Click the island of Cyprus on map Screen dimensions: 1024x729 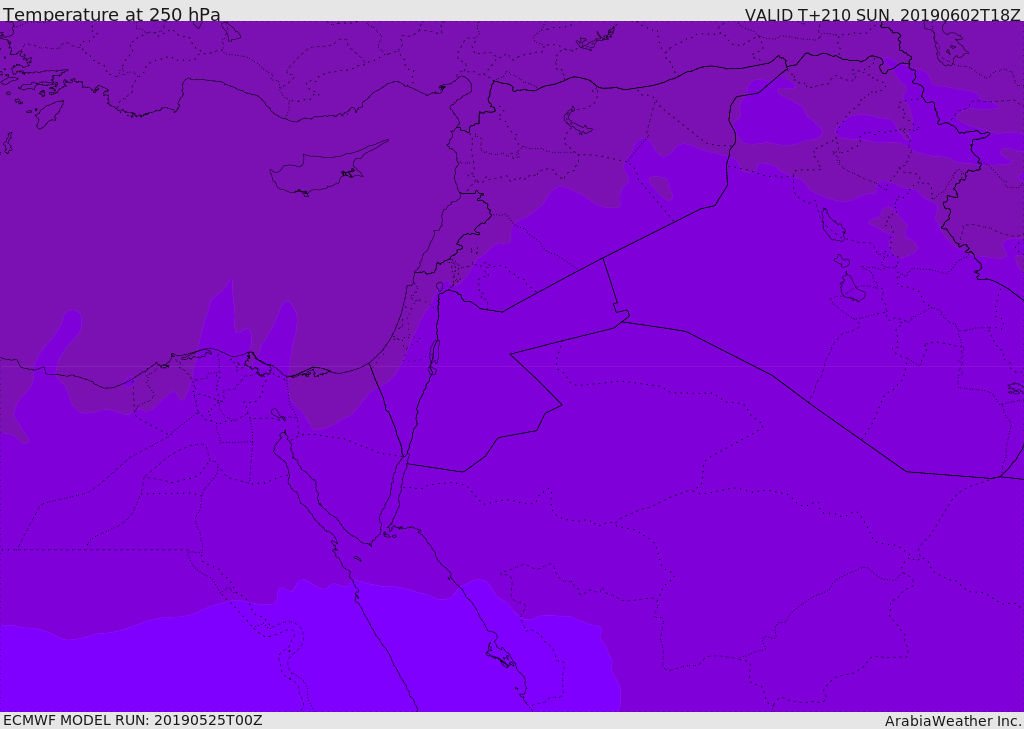[x=327, y=170]
